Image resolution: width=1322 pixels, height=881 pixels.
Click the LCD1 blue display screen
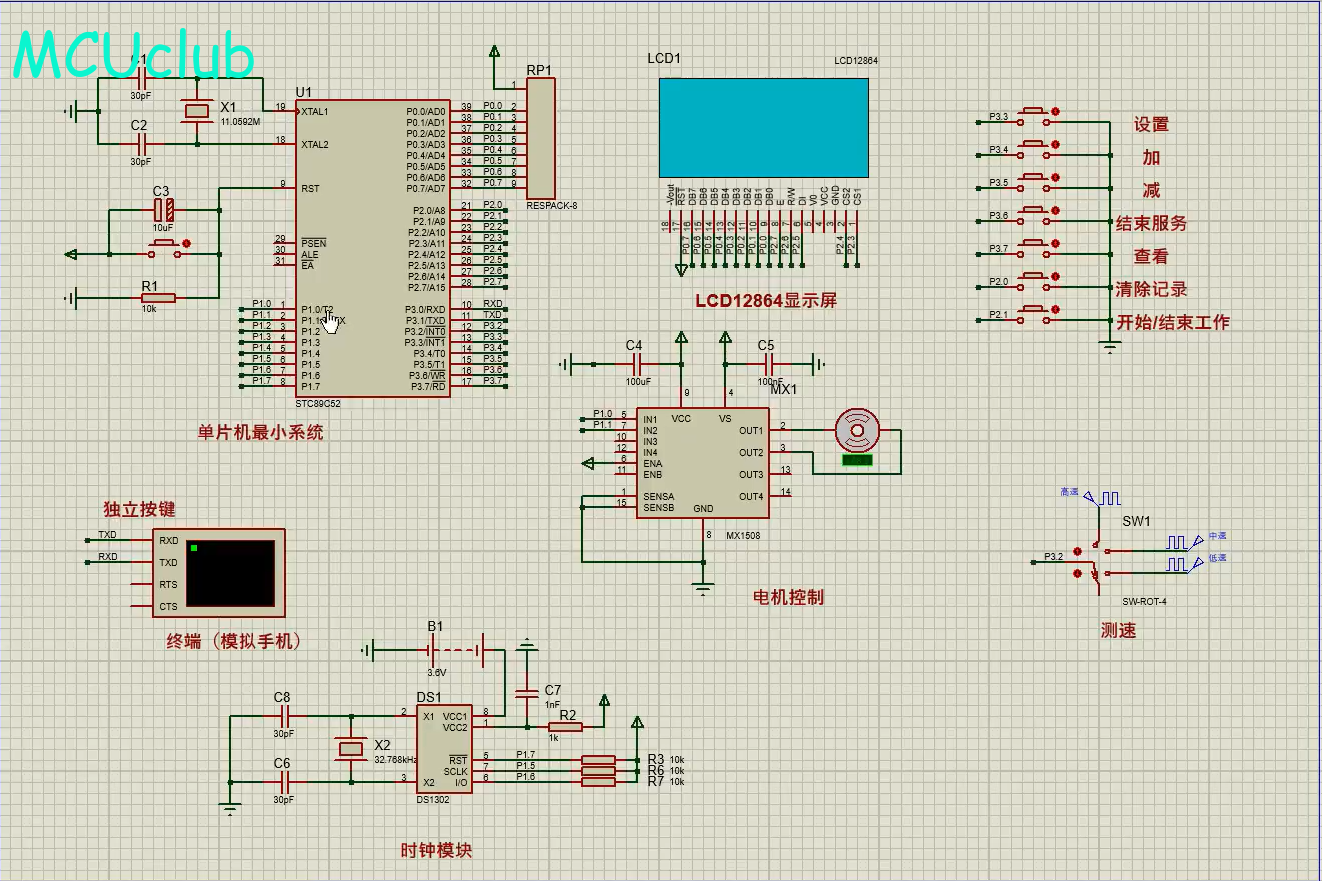click(764, 127)
